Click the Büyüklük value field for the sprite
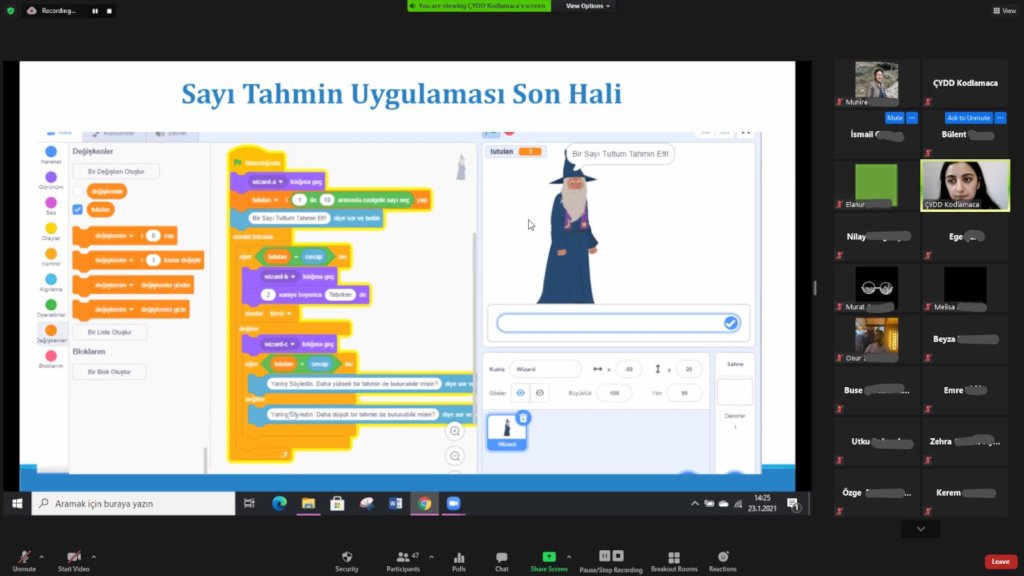 pos(614,393)
